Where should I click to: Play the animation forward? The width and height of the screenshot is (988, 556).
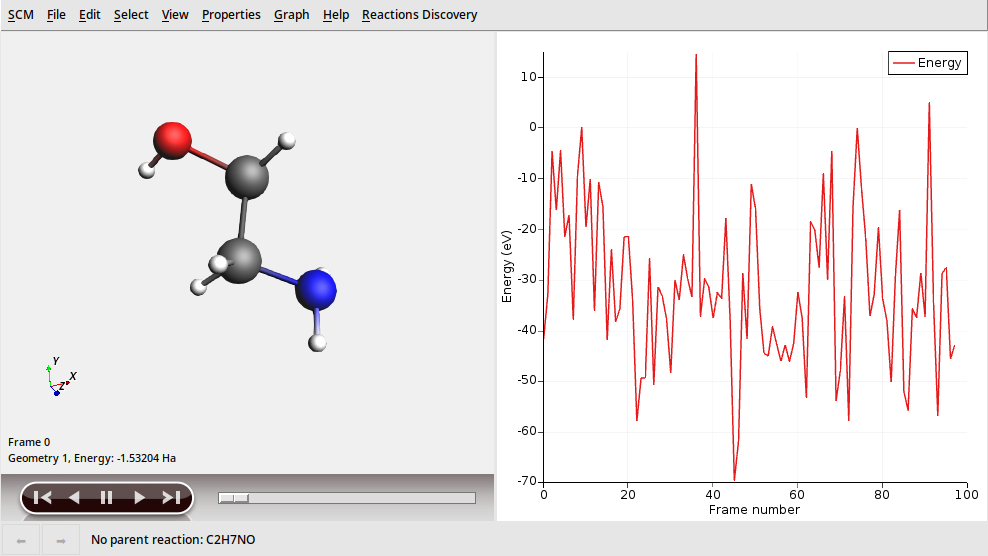pos(139,497)
